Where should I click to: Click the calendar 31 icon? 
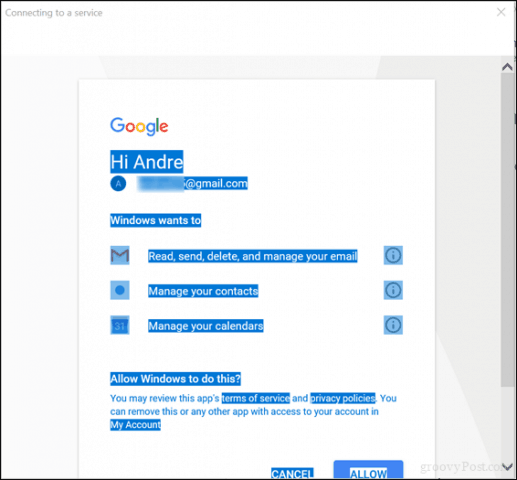[x=120, y=325]
